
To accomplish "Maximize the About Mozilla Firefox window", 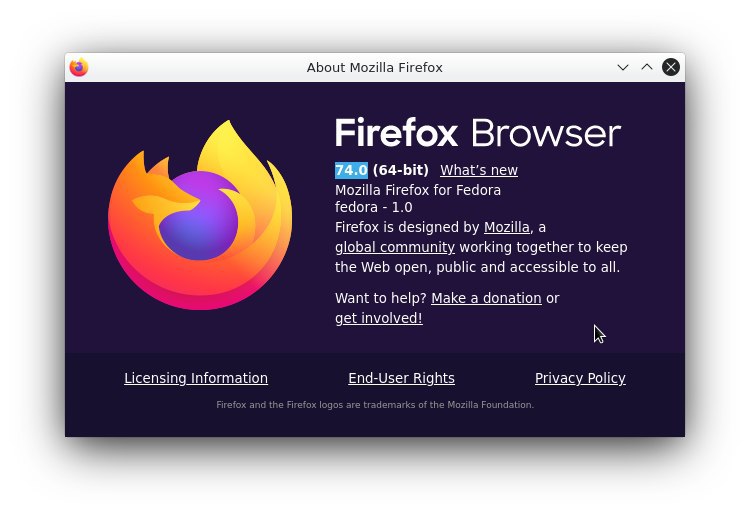I will coord(647,67).
